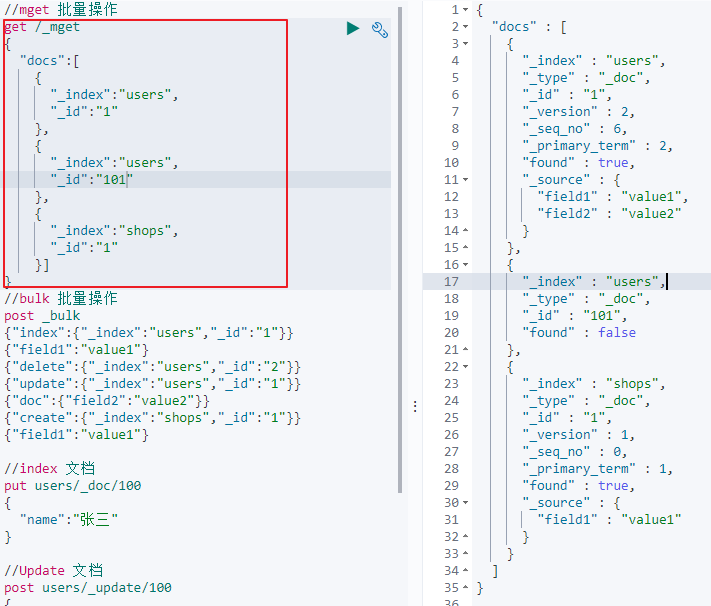
Task: Collapse the "docs" array at response line 2
Action: point(466,27)
